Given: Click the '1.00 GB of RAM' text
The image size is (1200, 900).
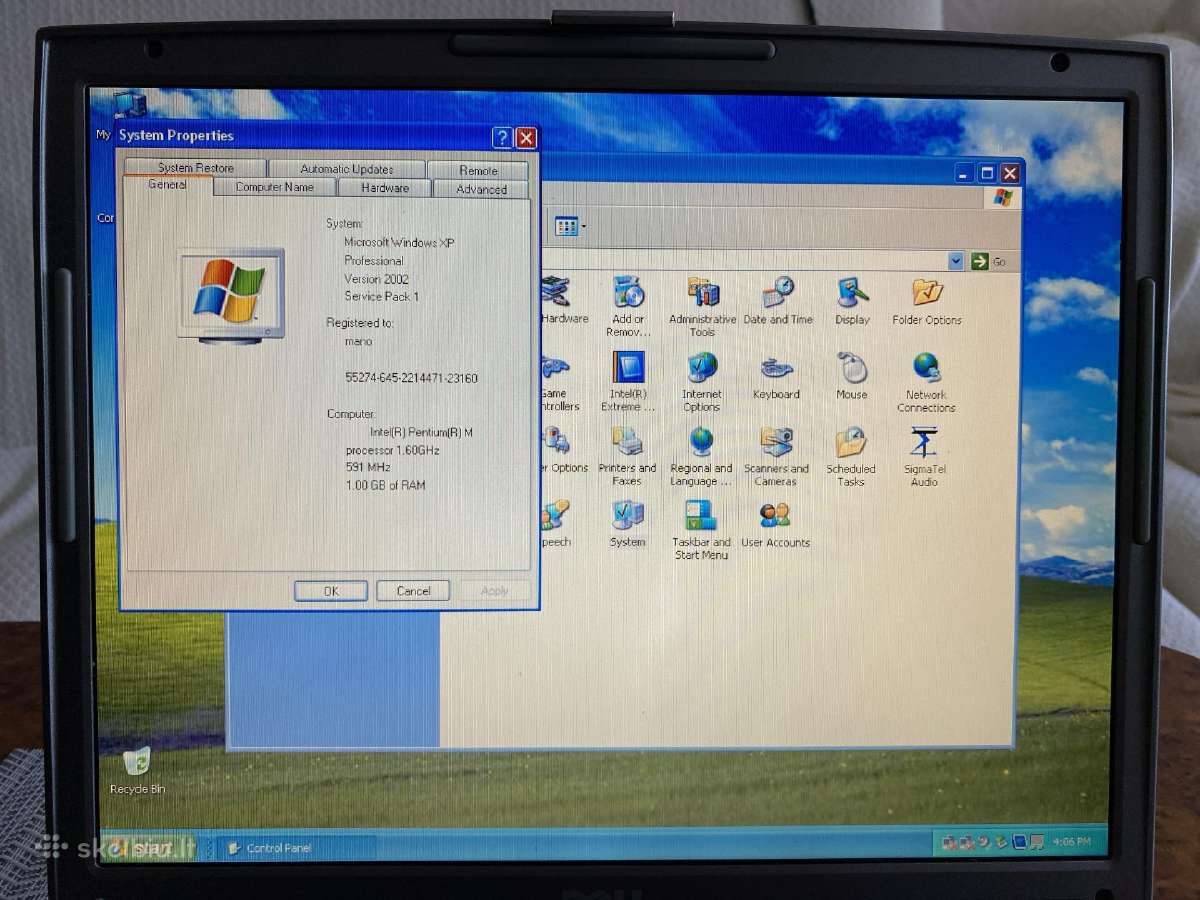Looking at the screenshot, I should click(385, 485).
